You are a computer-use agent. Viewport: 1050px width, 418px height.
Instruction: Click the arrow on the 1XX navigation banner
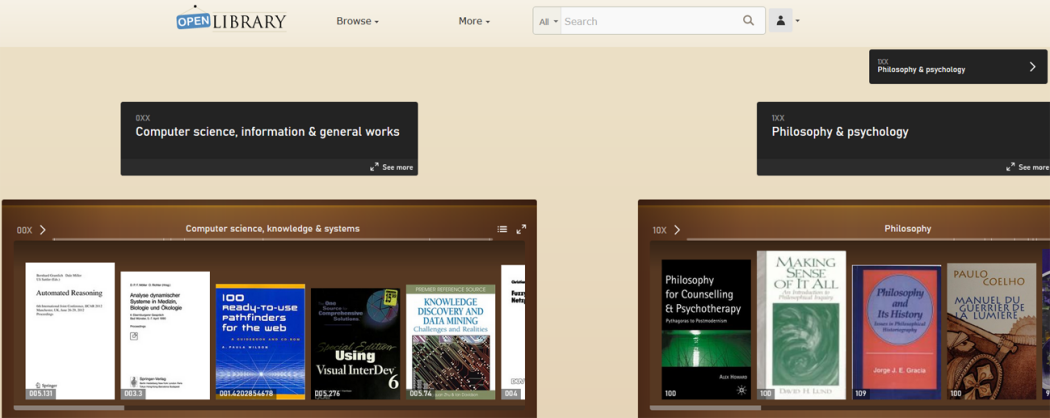tap(1032, 66)
